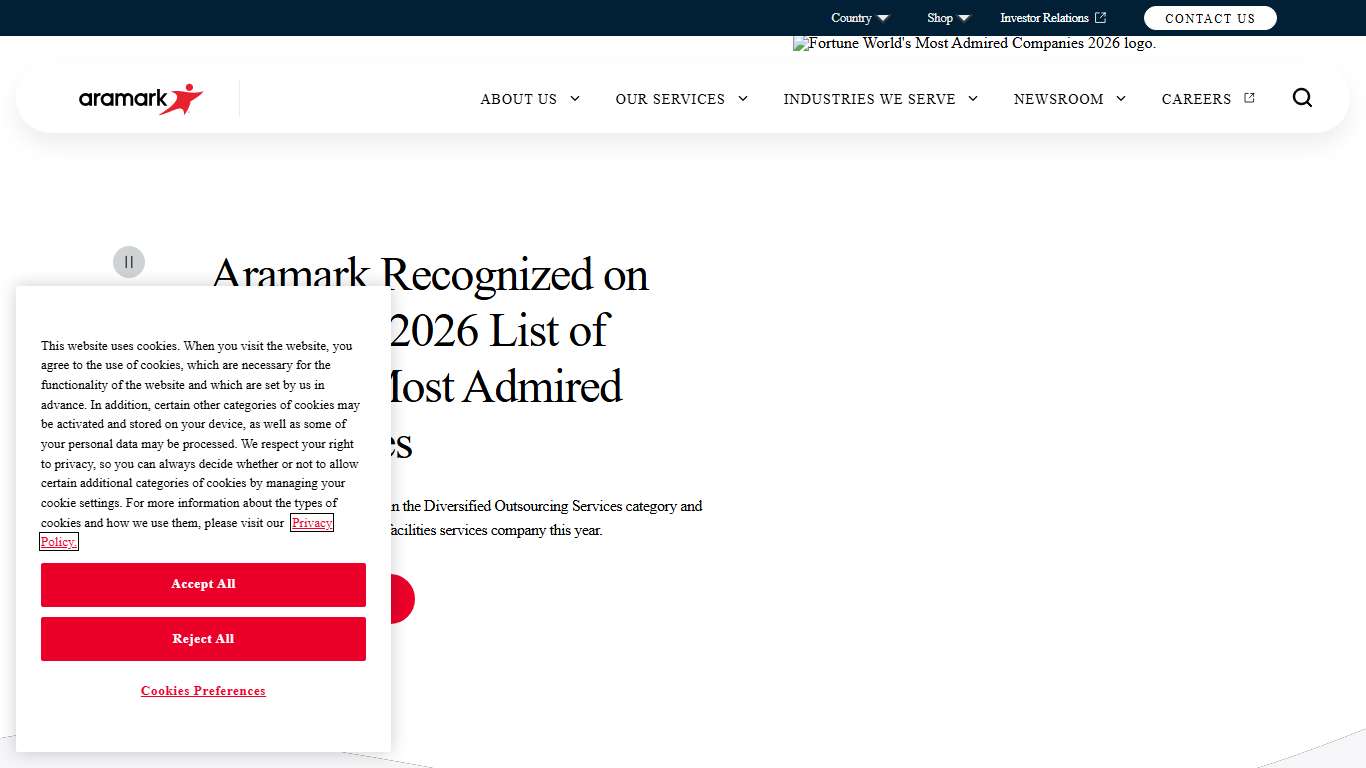Expand the Shop dropdown arrow
The width and height of the screenshot is (1366, 768).
(964, 17)
